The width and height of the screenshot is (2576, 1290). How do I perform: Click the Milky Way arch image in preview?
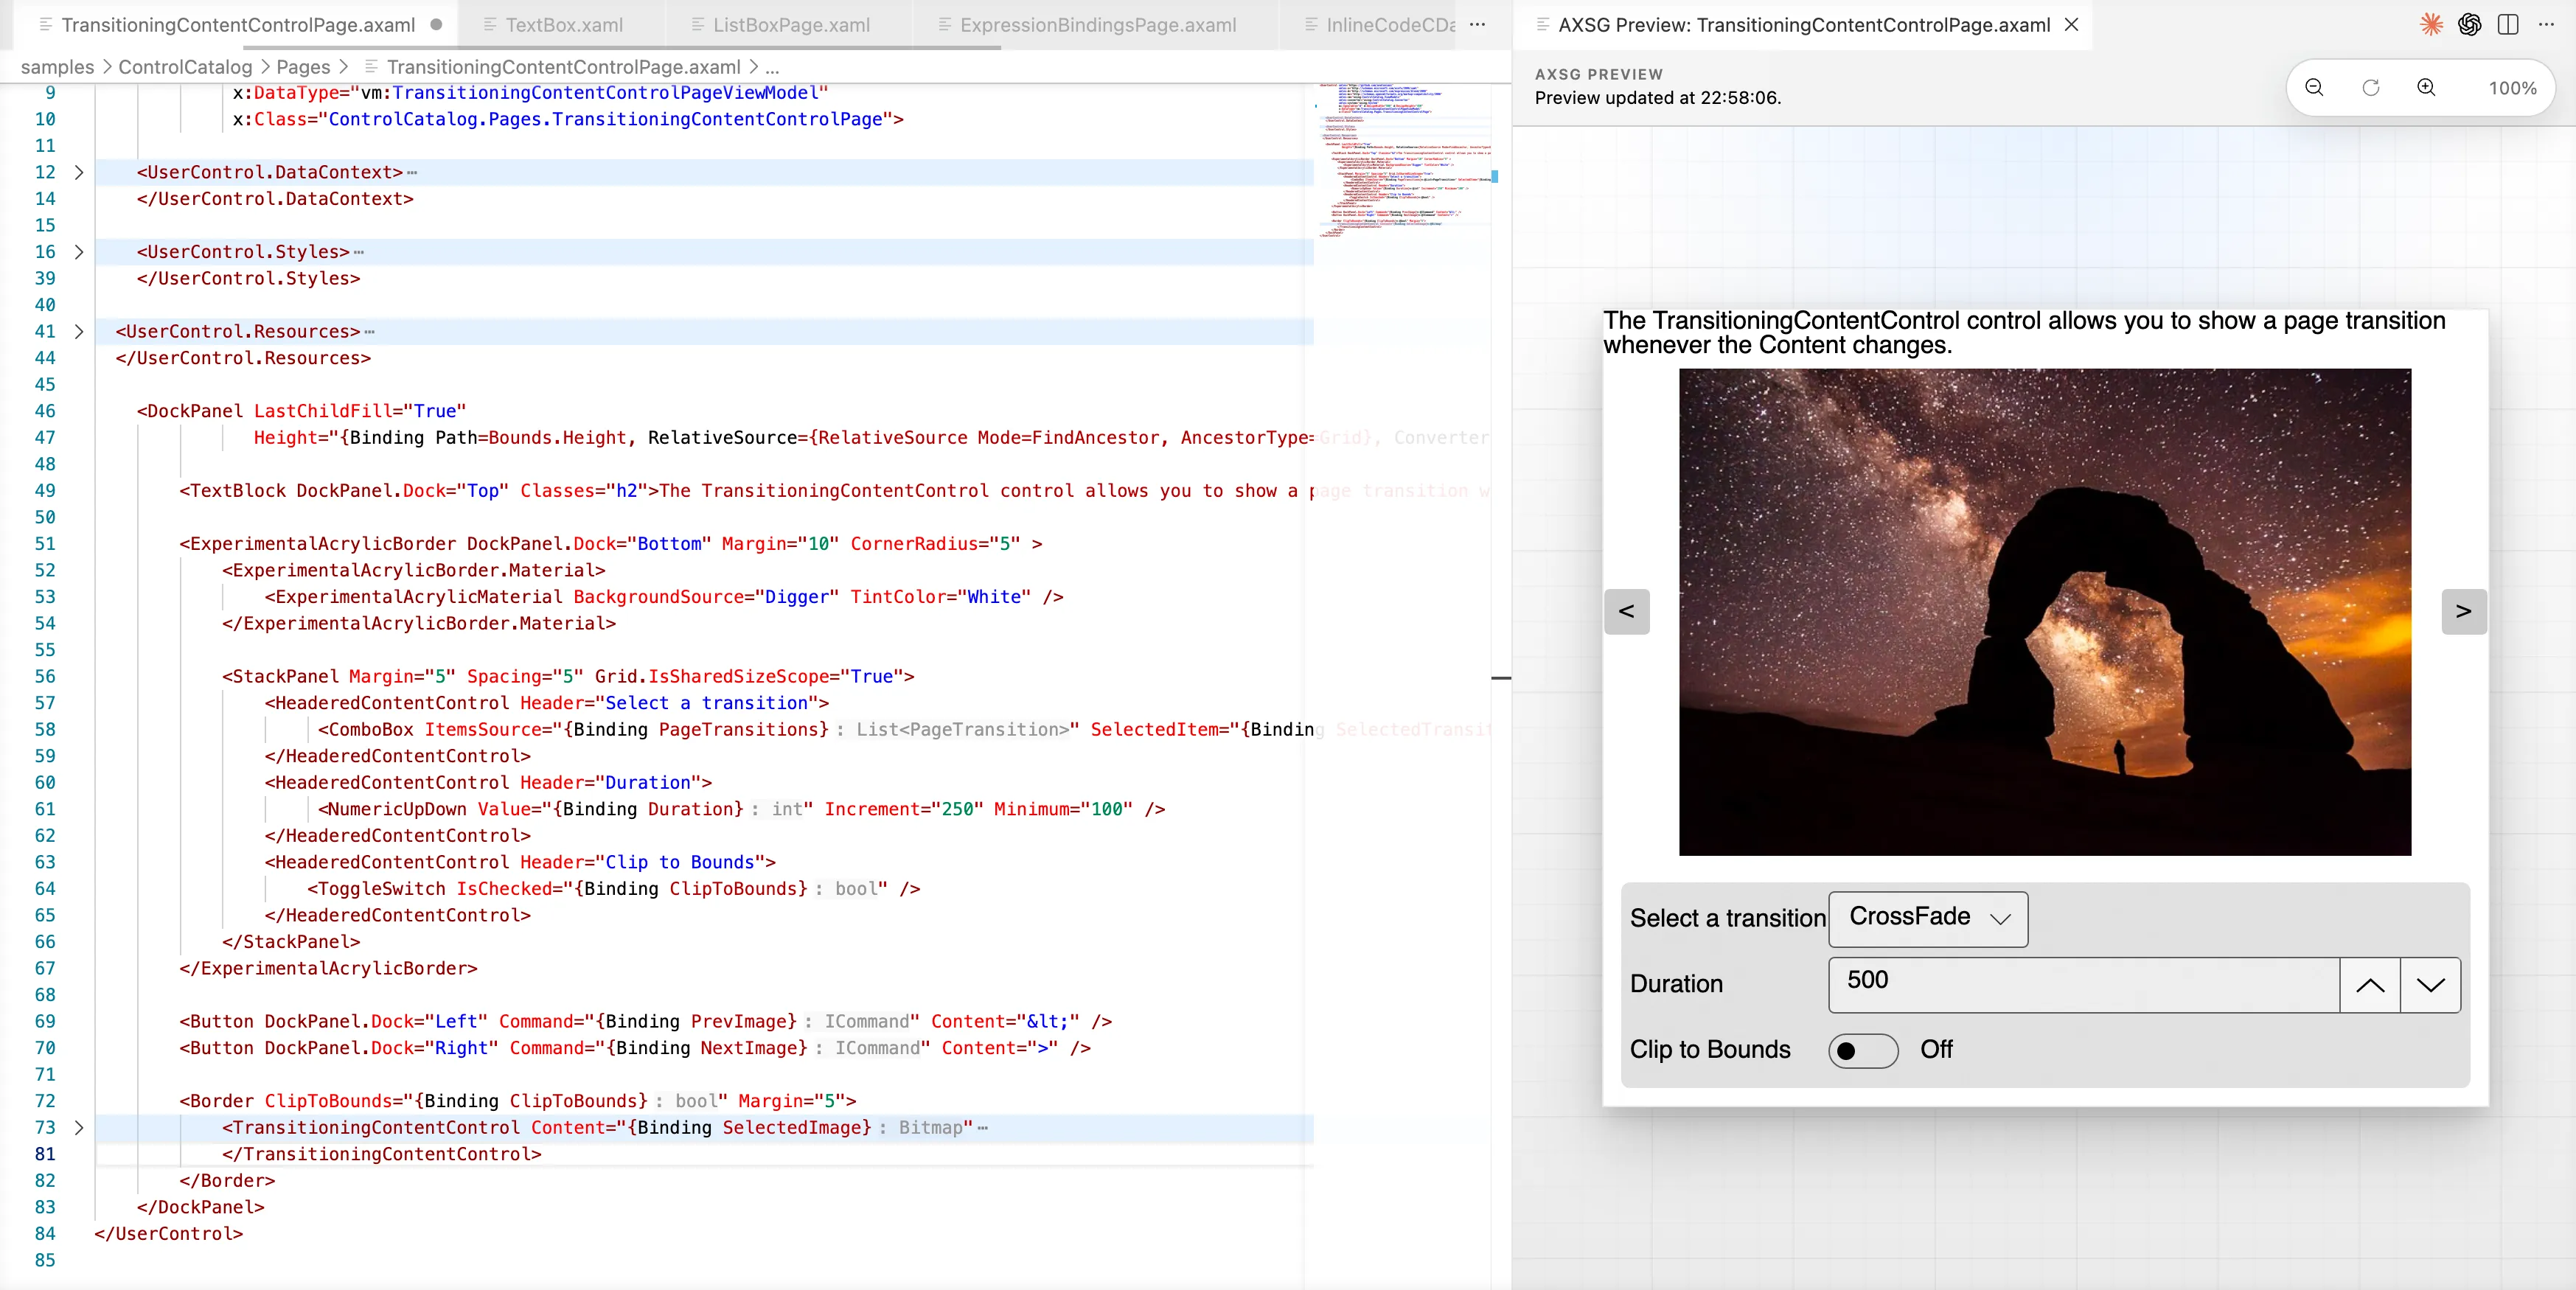[2045, 612]
